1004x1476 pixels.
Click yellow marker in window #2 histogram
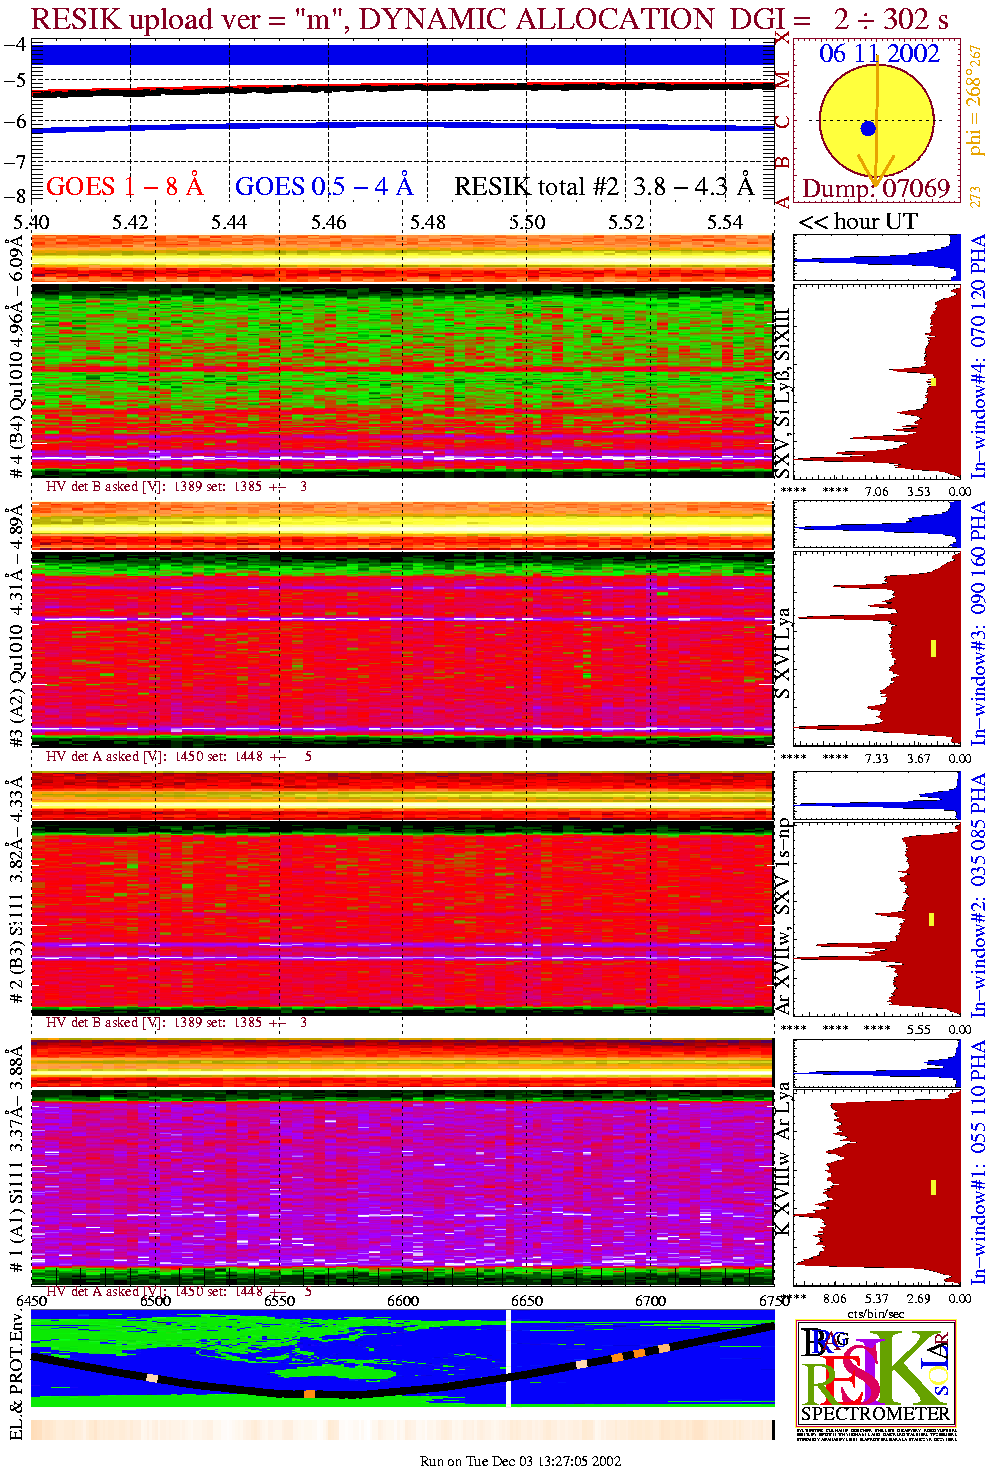932,919
